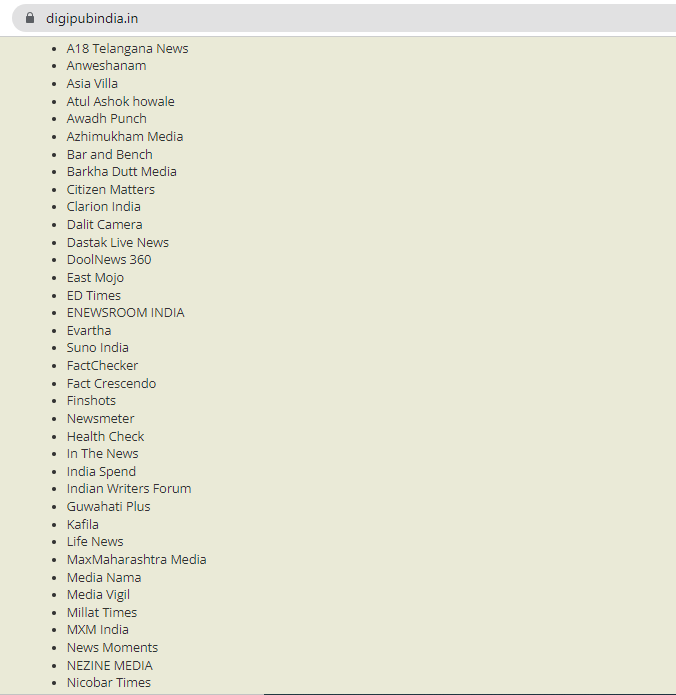Click the Clarion India entry
Viewport: 676px width, 695px height.
coord(104,207)
